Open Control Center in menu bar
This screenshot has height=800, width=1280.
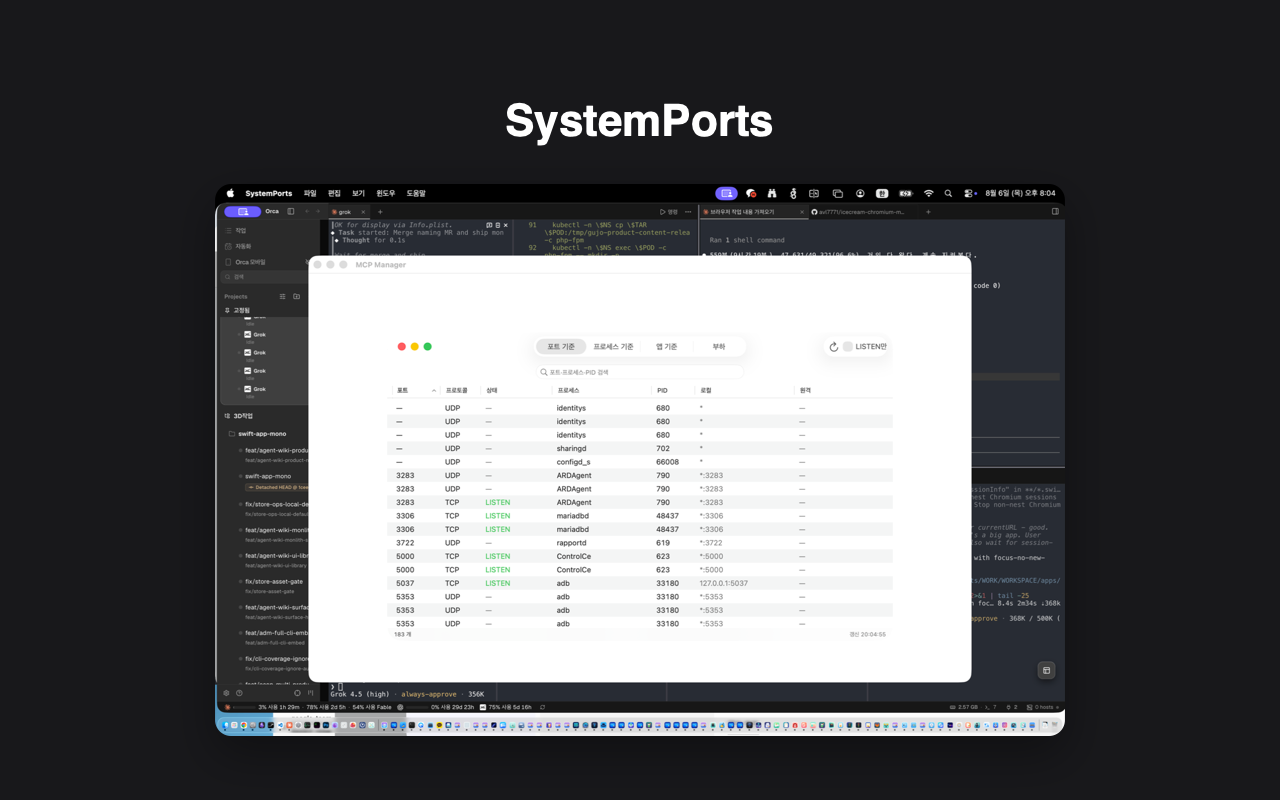click(x=969, y=193)
